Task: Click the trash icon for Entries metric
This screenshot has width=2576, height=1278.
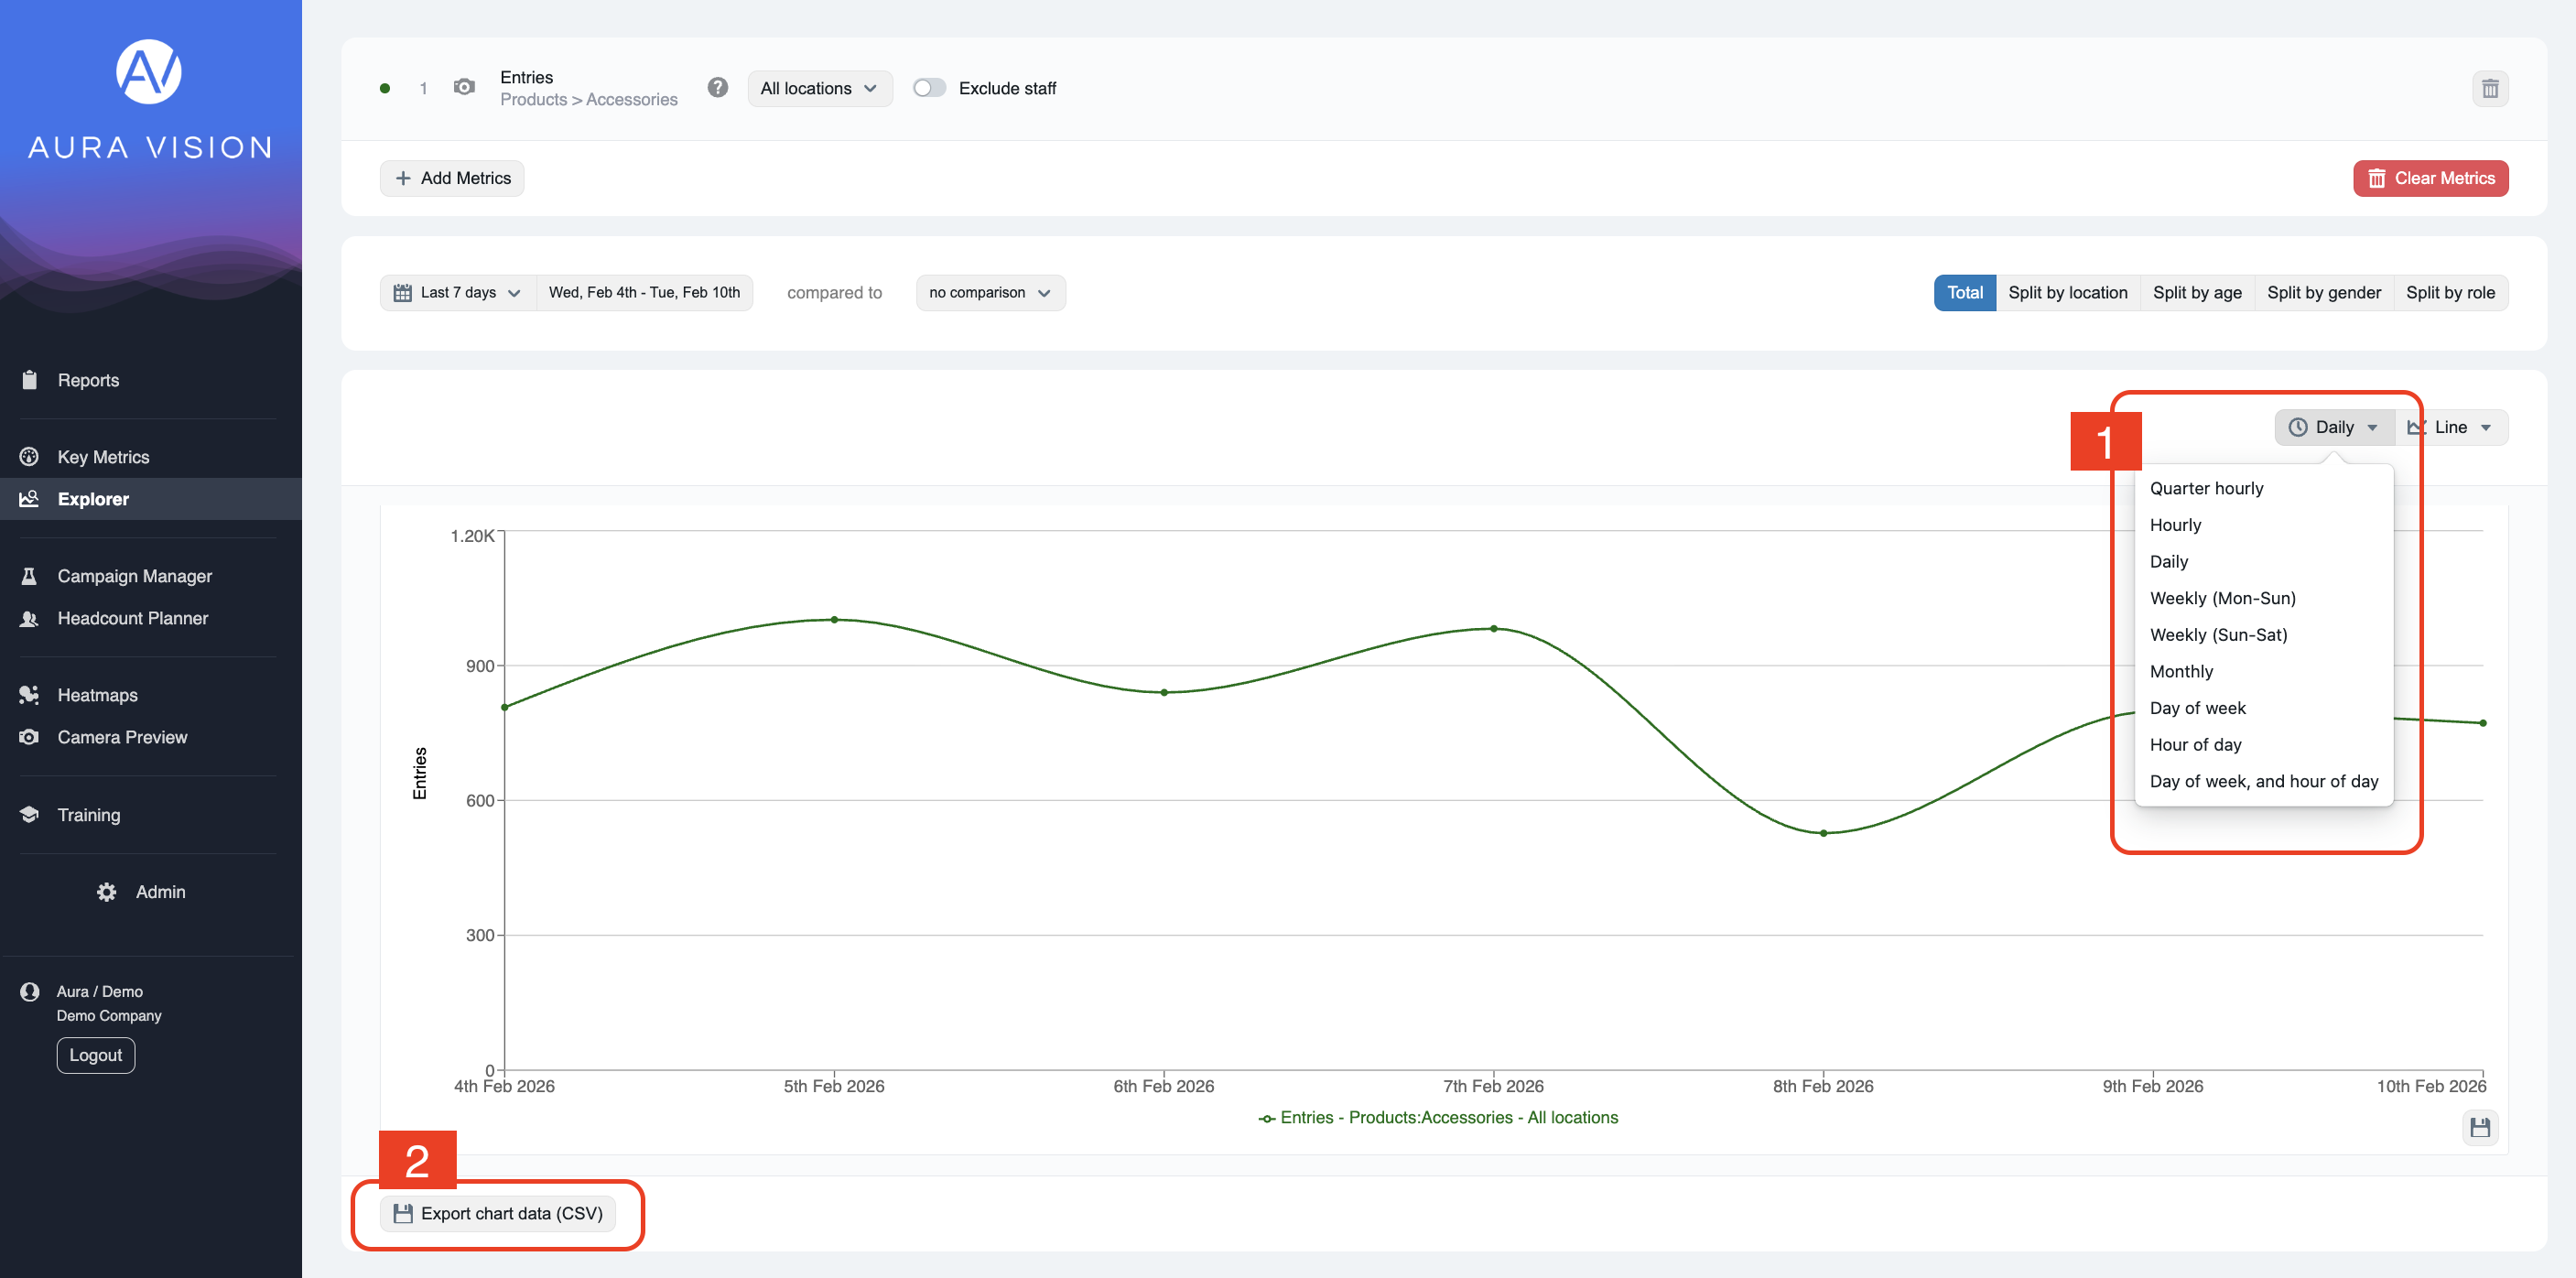Action: (x=2489, y=89)
